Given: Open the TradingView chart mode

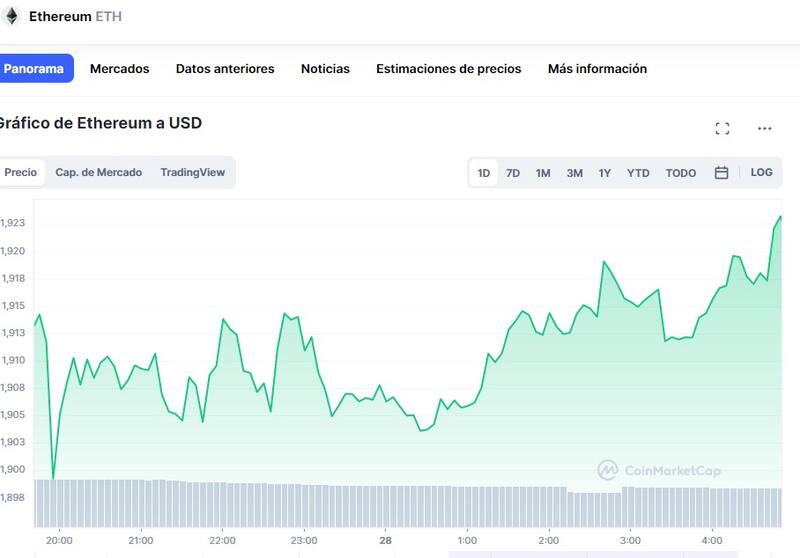Looking at the screenshot, I should coord(192,172).
